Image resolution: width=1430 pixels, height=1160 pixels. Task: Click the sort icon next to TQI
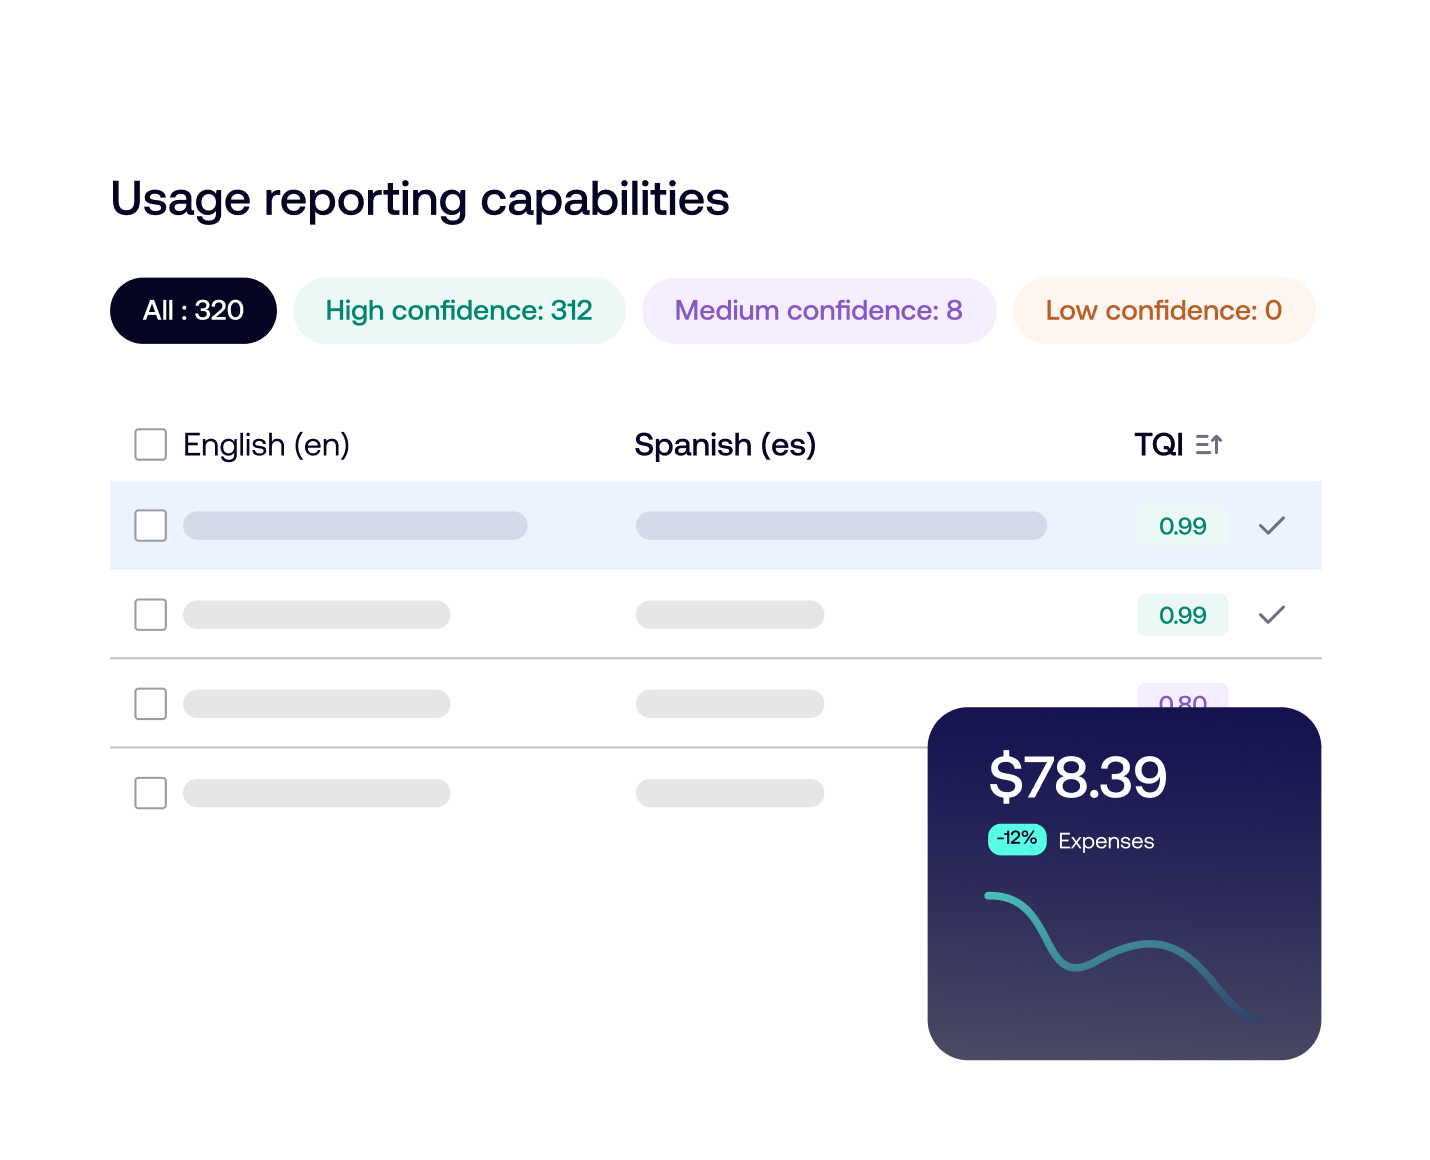[x=1209, y=445]
